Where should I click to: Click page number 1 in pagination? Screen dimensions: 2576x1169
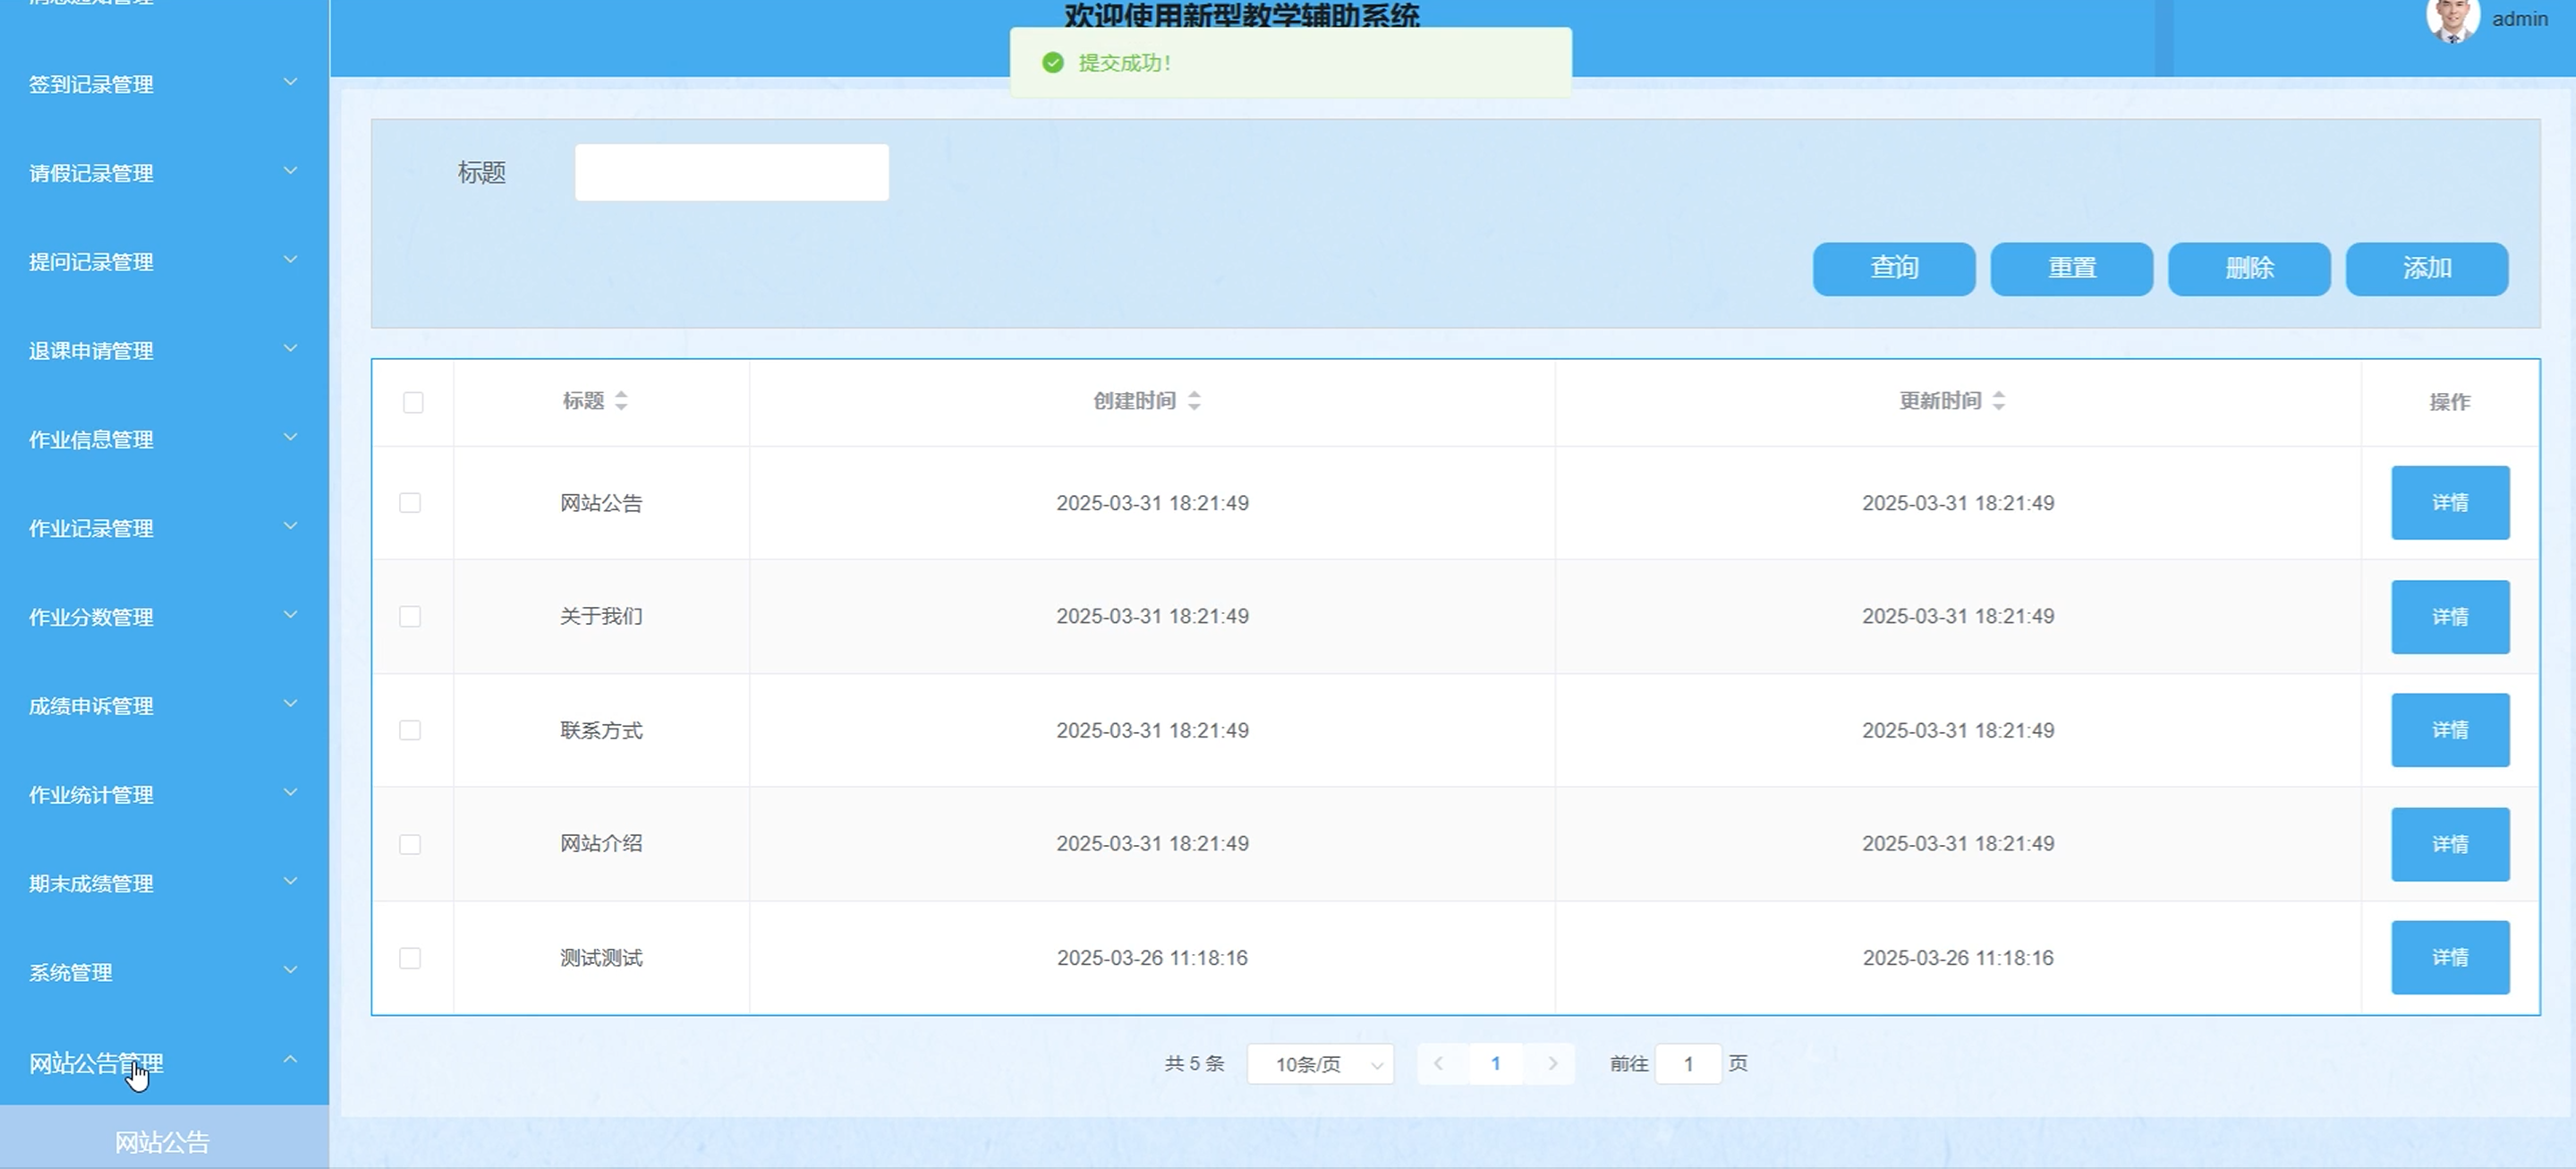(x=1495, y=1064)
